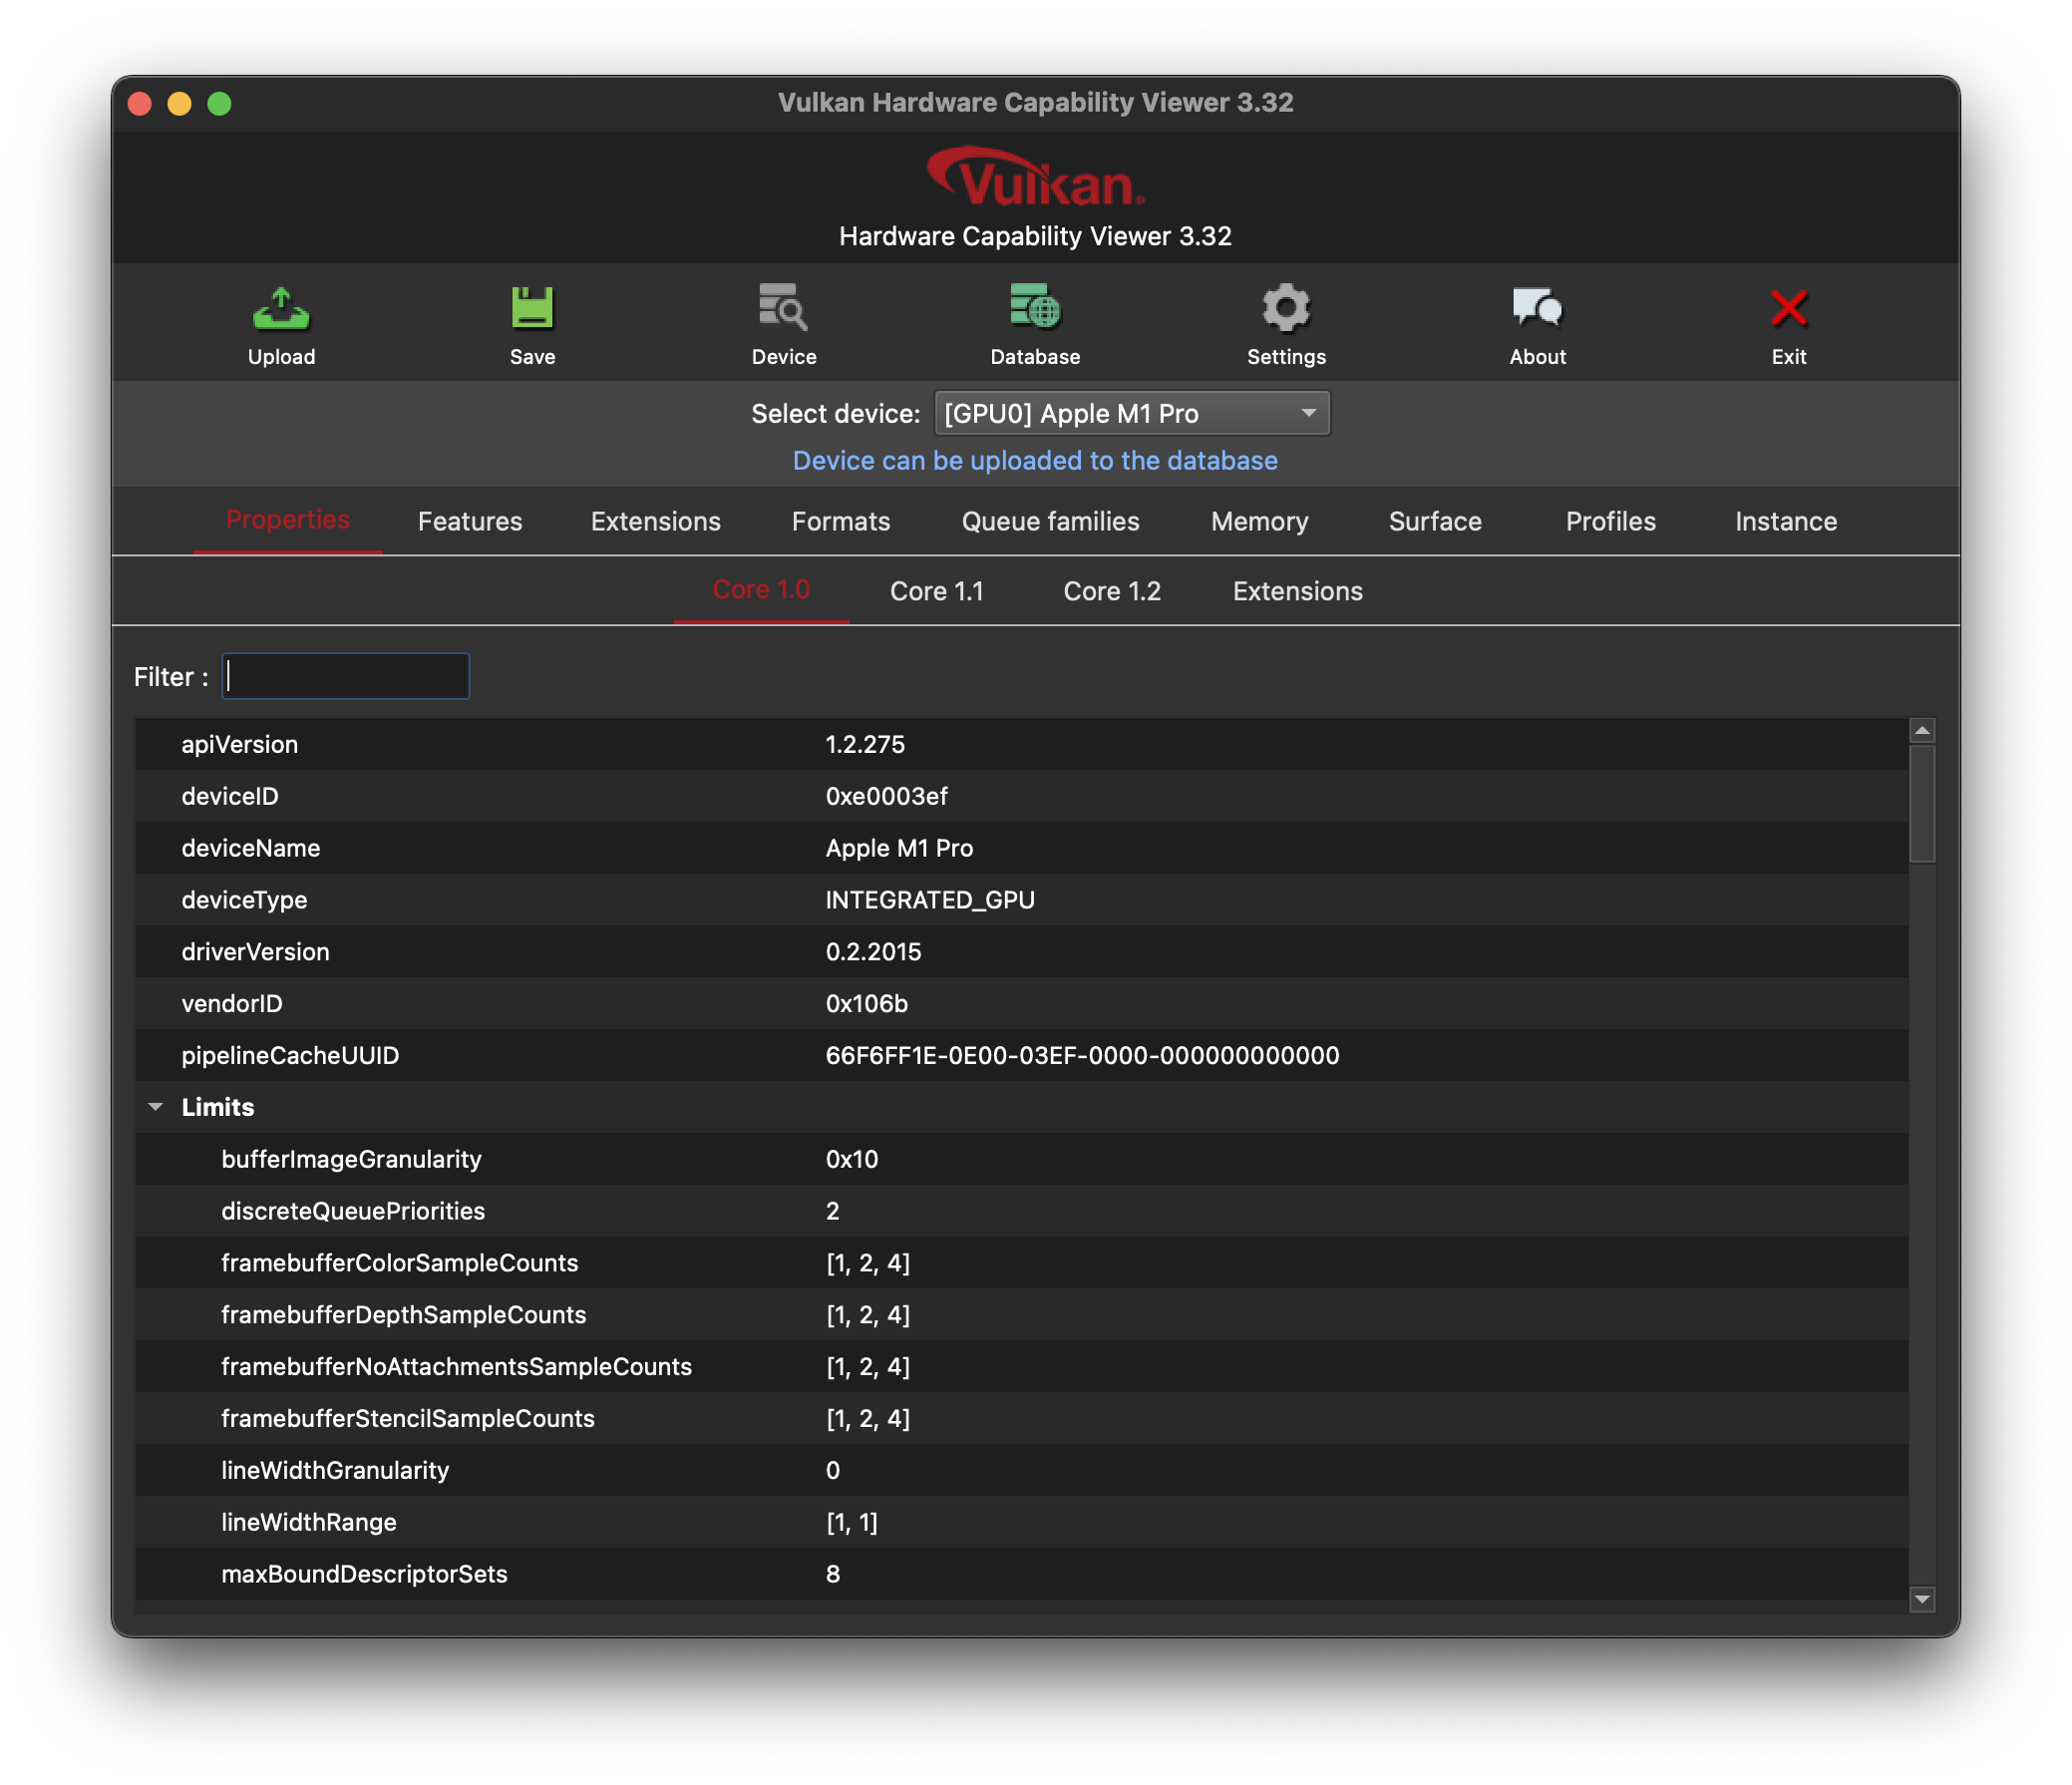Click the vertical scrollbar thumb

pyautogui.click(x=1922, y=804)
